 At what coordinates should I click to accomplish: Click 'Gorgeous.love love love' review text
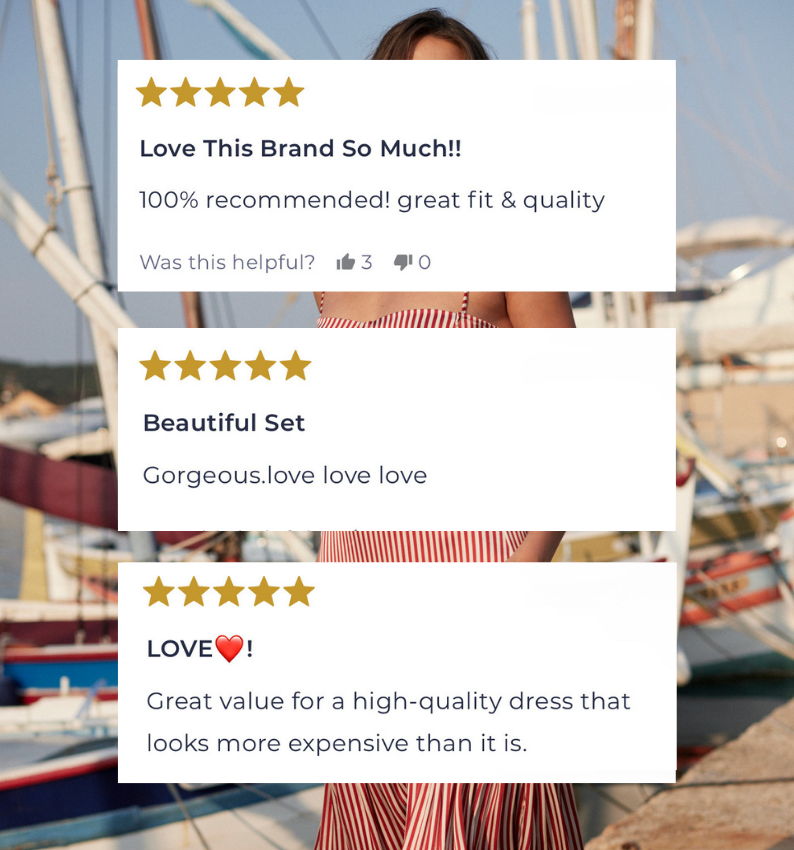point(285,476)
